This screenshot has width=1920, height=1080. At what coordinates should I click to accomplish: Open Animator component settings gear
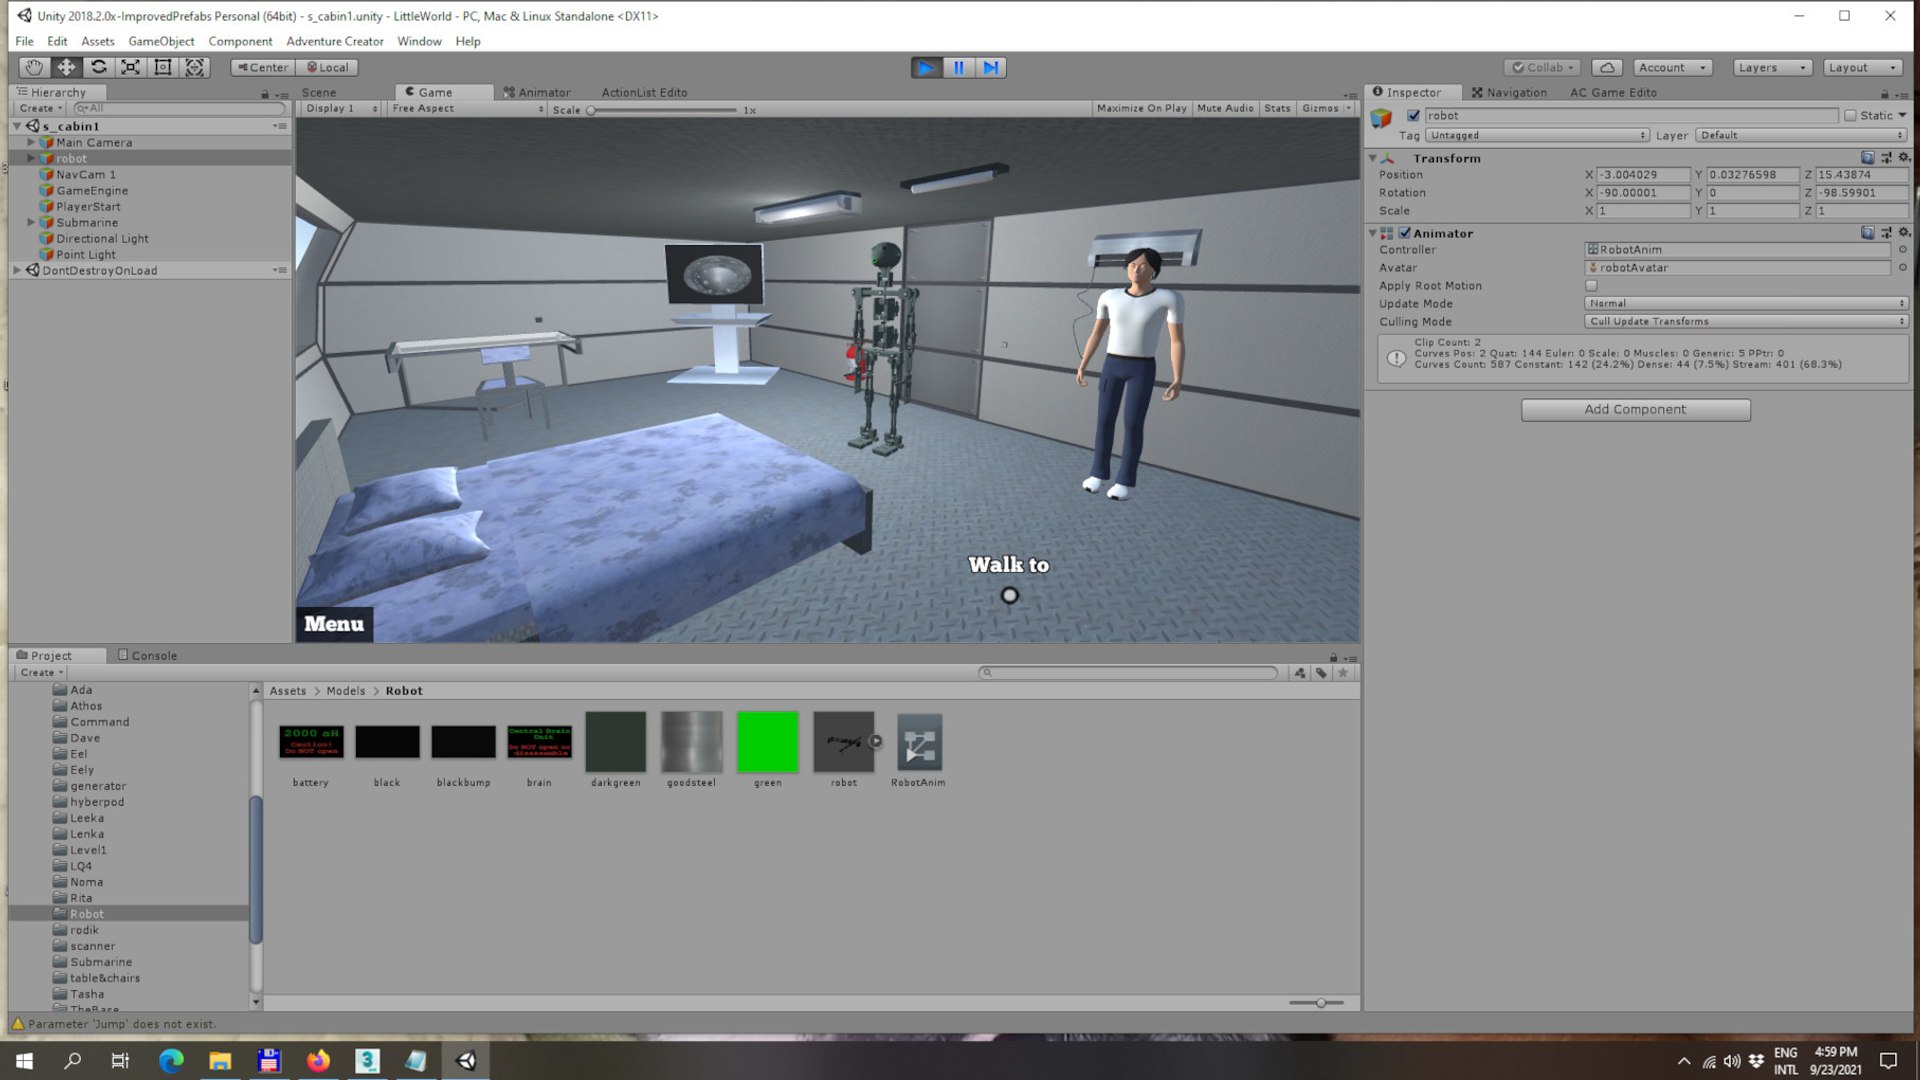[1904, 233]
